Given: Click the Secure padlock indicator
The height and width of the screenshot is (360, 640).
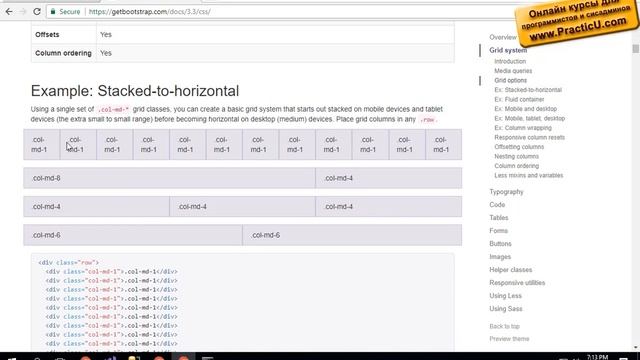Looking at the screenshot, I should point(65,12).
